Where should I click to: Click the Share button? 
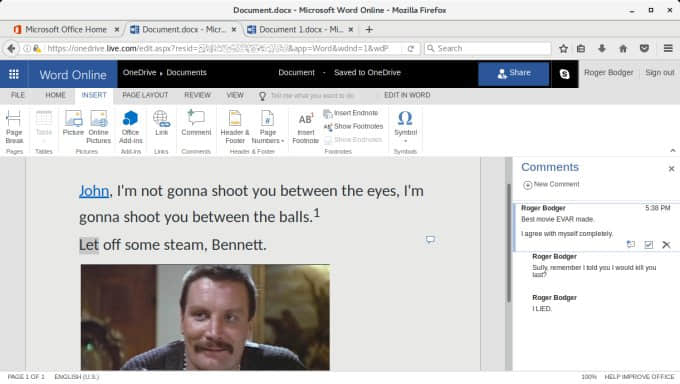pos(513,73)
